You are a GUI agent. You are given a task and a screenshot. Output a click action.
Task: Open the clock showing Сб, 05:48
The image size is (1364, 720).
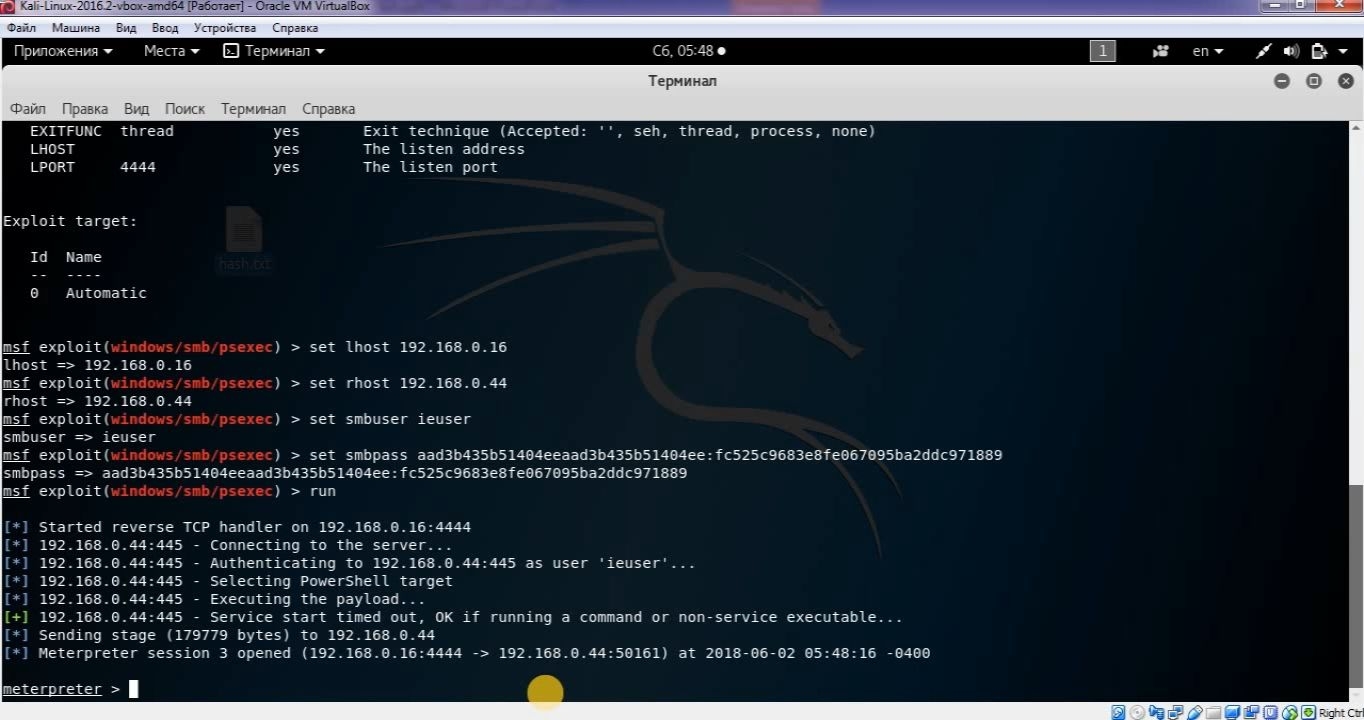click(x=688, y=51)
